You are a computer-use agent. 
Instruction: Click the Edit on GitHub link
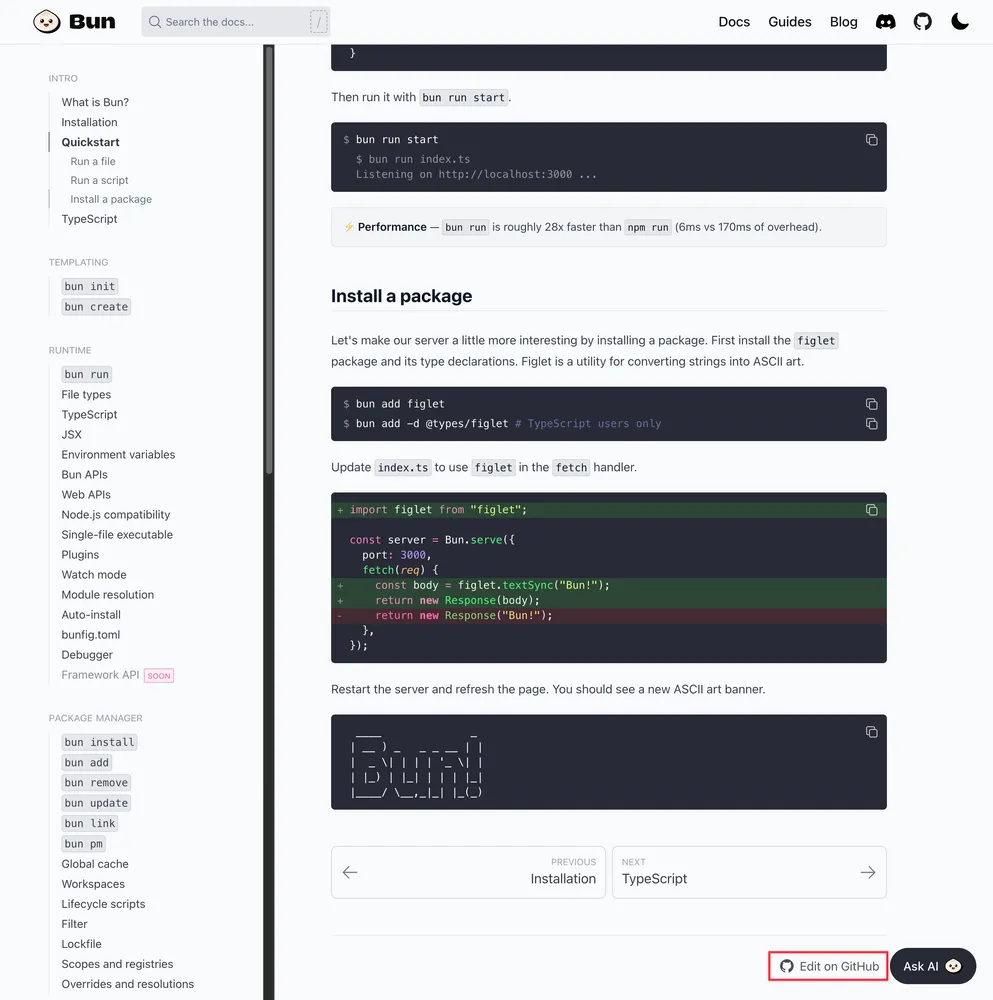click(x=829, y=966)
